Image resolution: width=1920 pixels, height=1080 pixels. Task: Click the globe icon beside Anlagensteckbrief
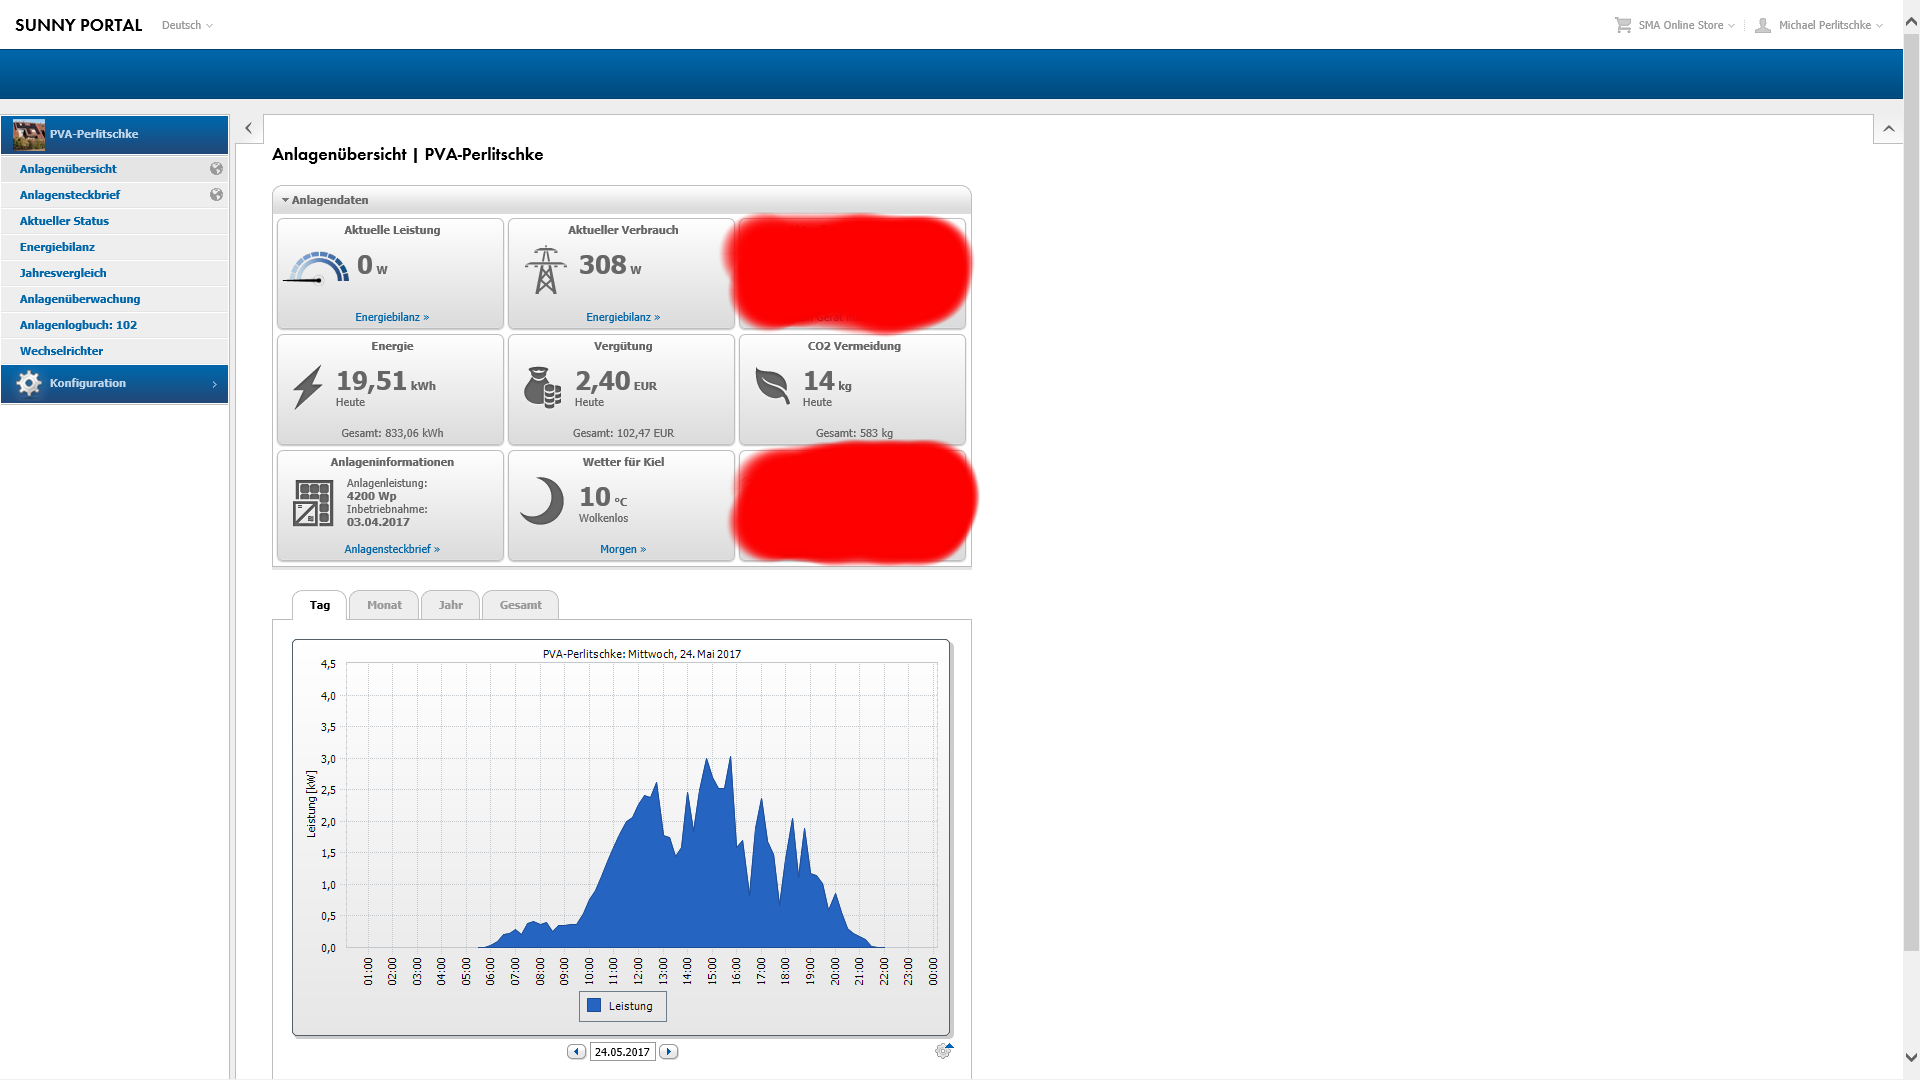coord(216,195)
